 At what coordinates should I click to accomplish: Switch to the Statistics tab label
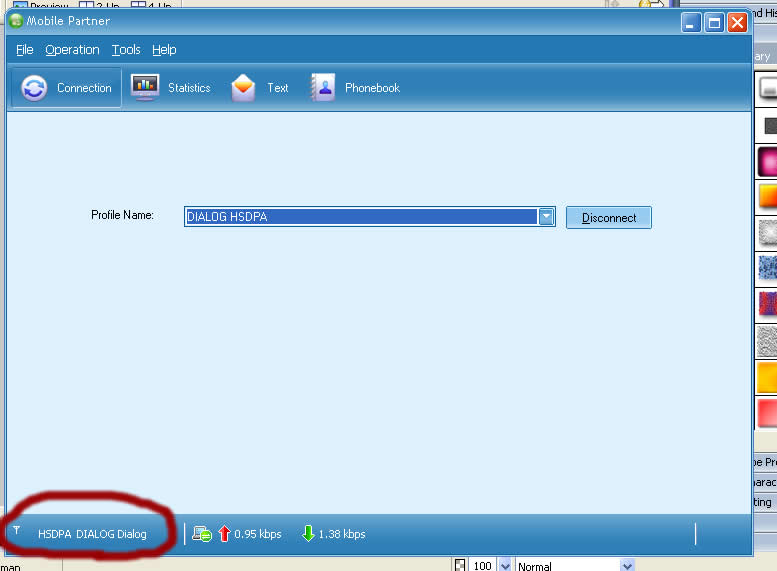[x=189, y=88]
